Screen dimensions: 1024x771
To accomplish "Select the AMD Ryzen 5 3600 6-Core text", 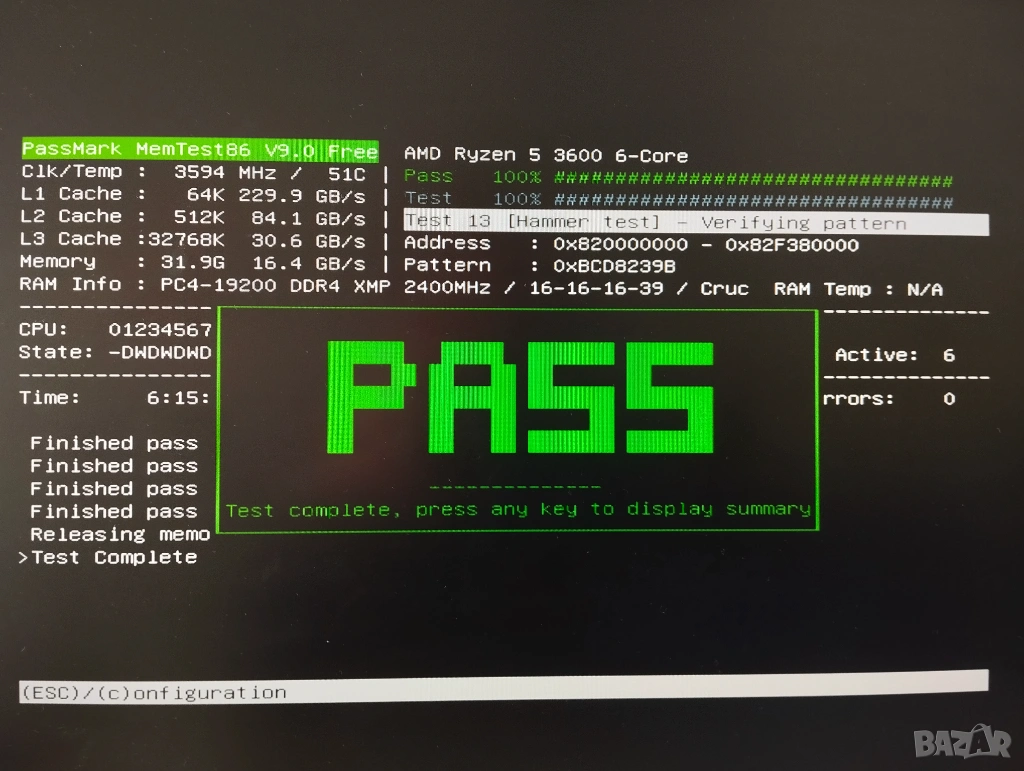I will click(546, 155).
